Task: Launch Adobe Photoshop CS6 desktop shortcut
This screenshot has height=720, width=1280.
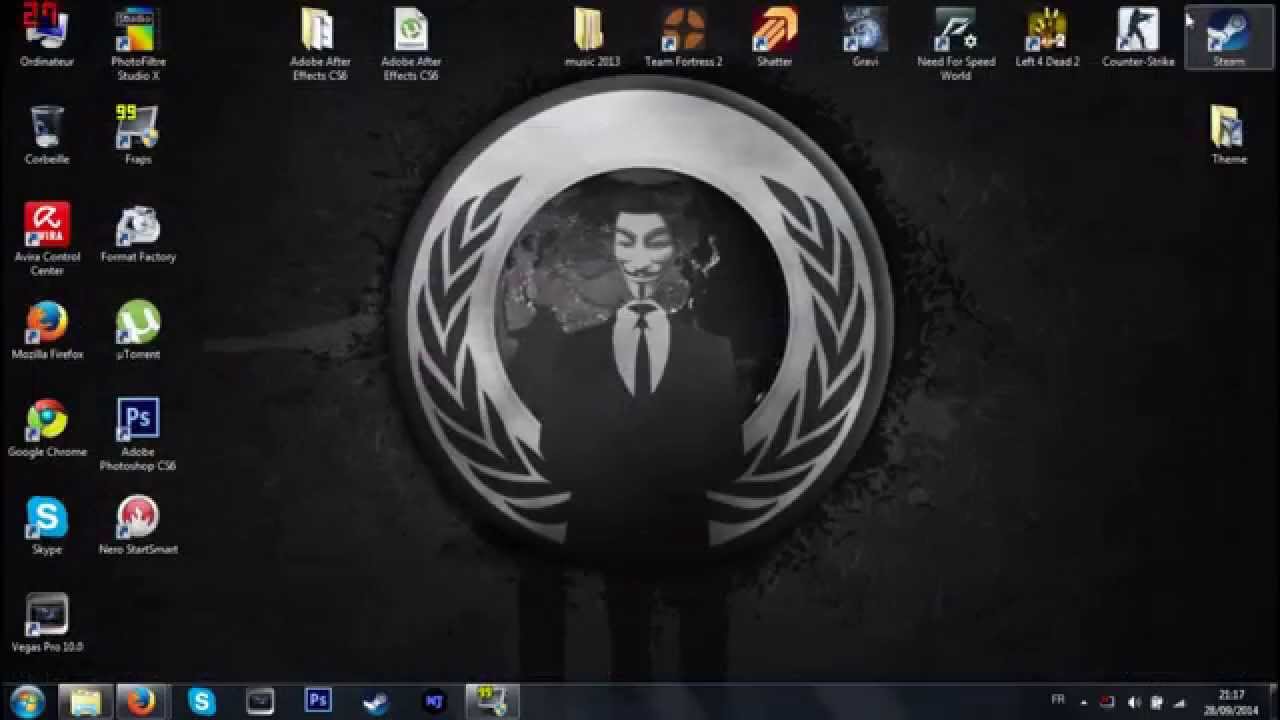Action: (x=138, y=434)
